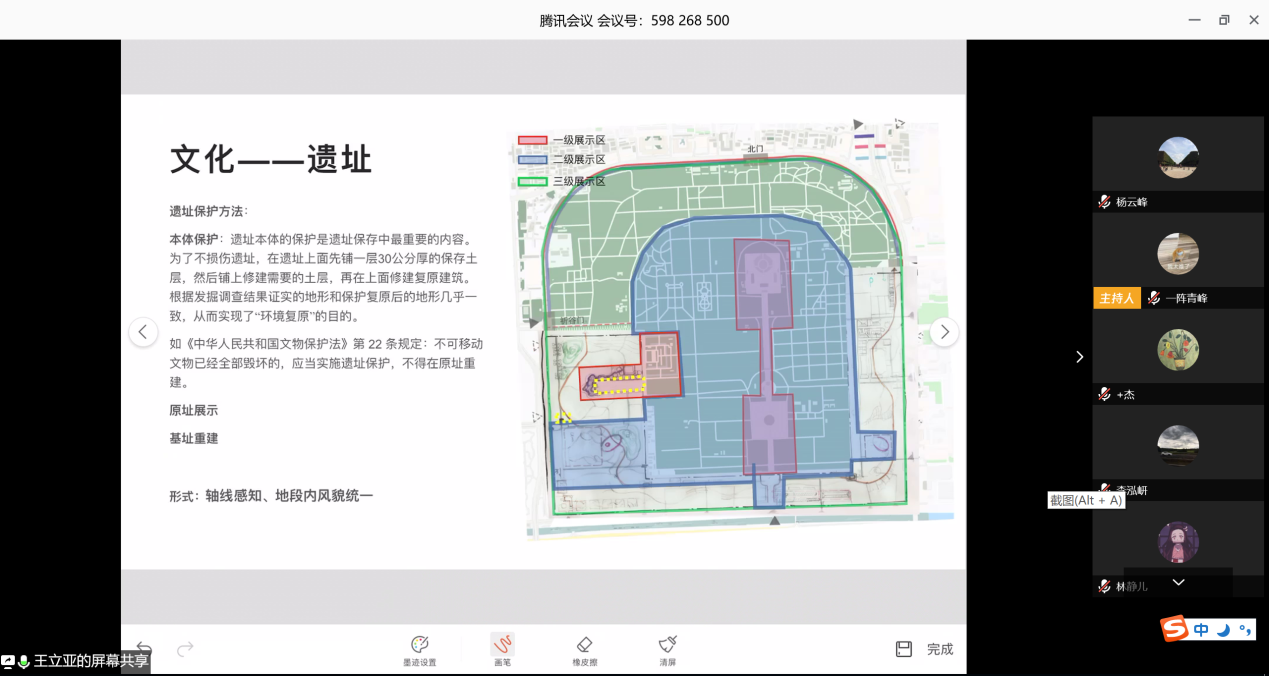Select 杨云峰's video avatar
The height and width of the screenshot is (676, 1269).
pos(1178,157)
